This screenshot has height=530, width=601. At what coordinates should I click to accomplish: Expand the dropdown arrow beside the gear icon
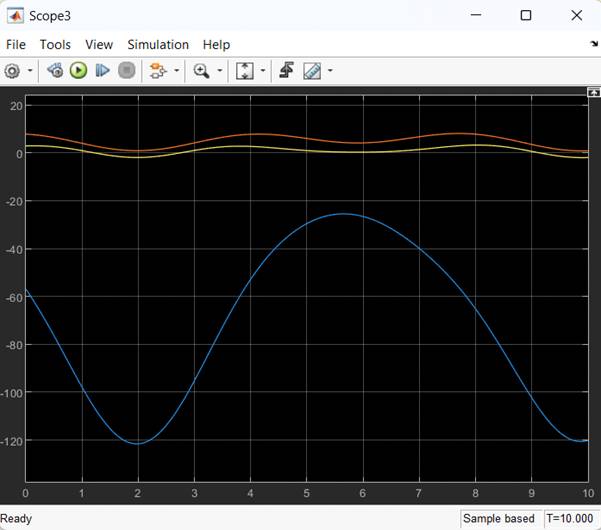coord(30,71)
